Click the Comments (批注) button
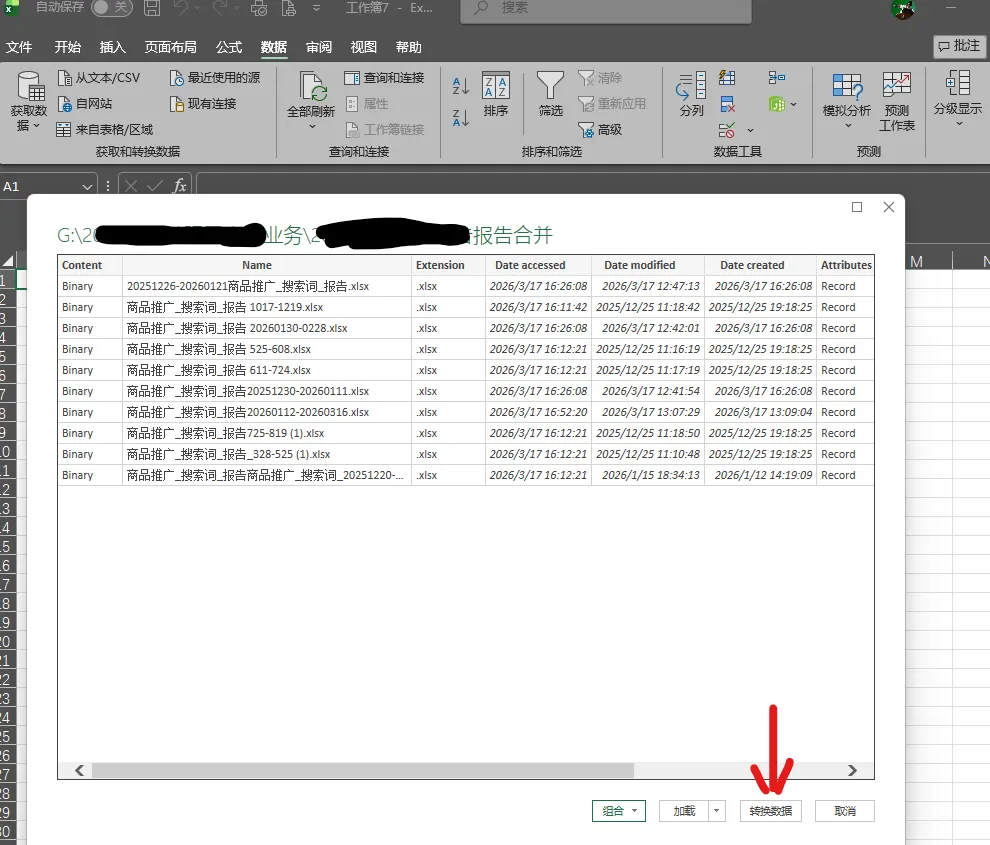Screen dimensions: 990x845 pos(959,46)
